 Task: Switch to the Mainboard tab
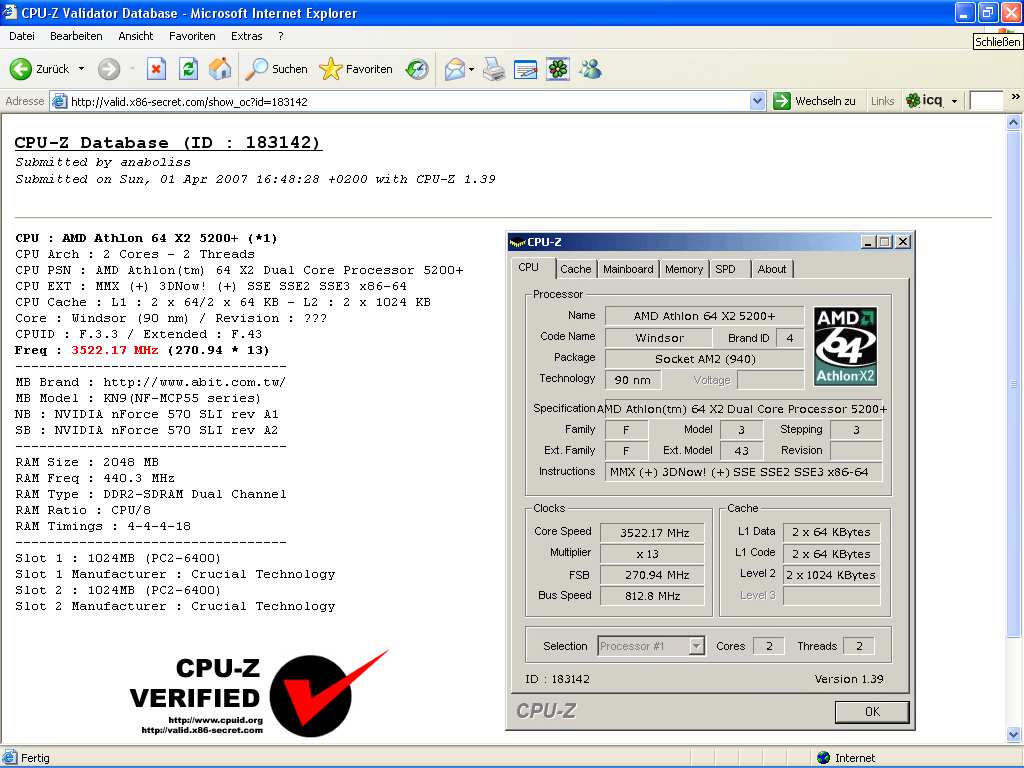(628, 269)
